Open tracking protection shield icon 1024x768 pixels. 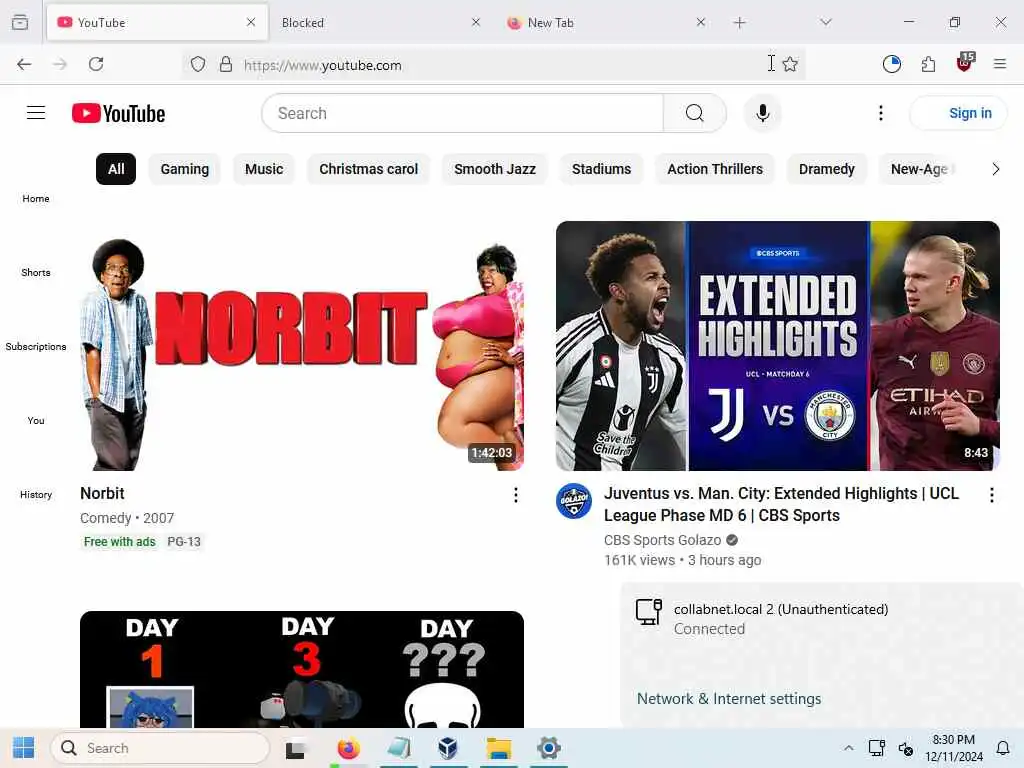(198, 64)
